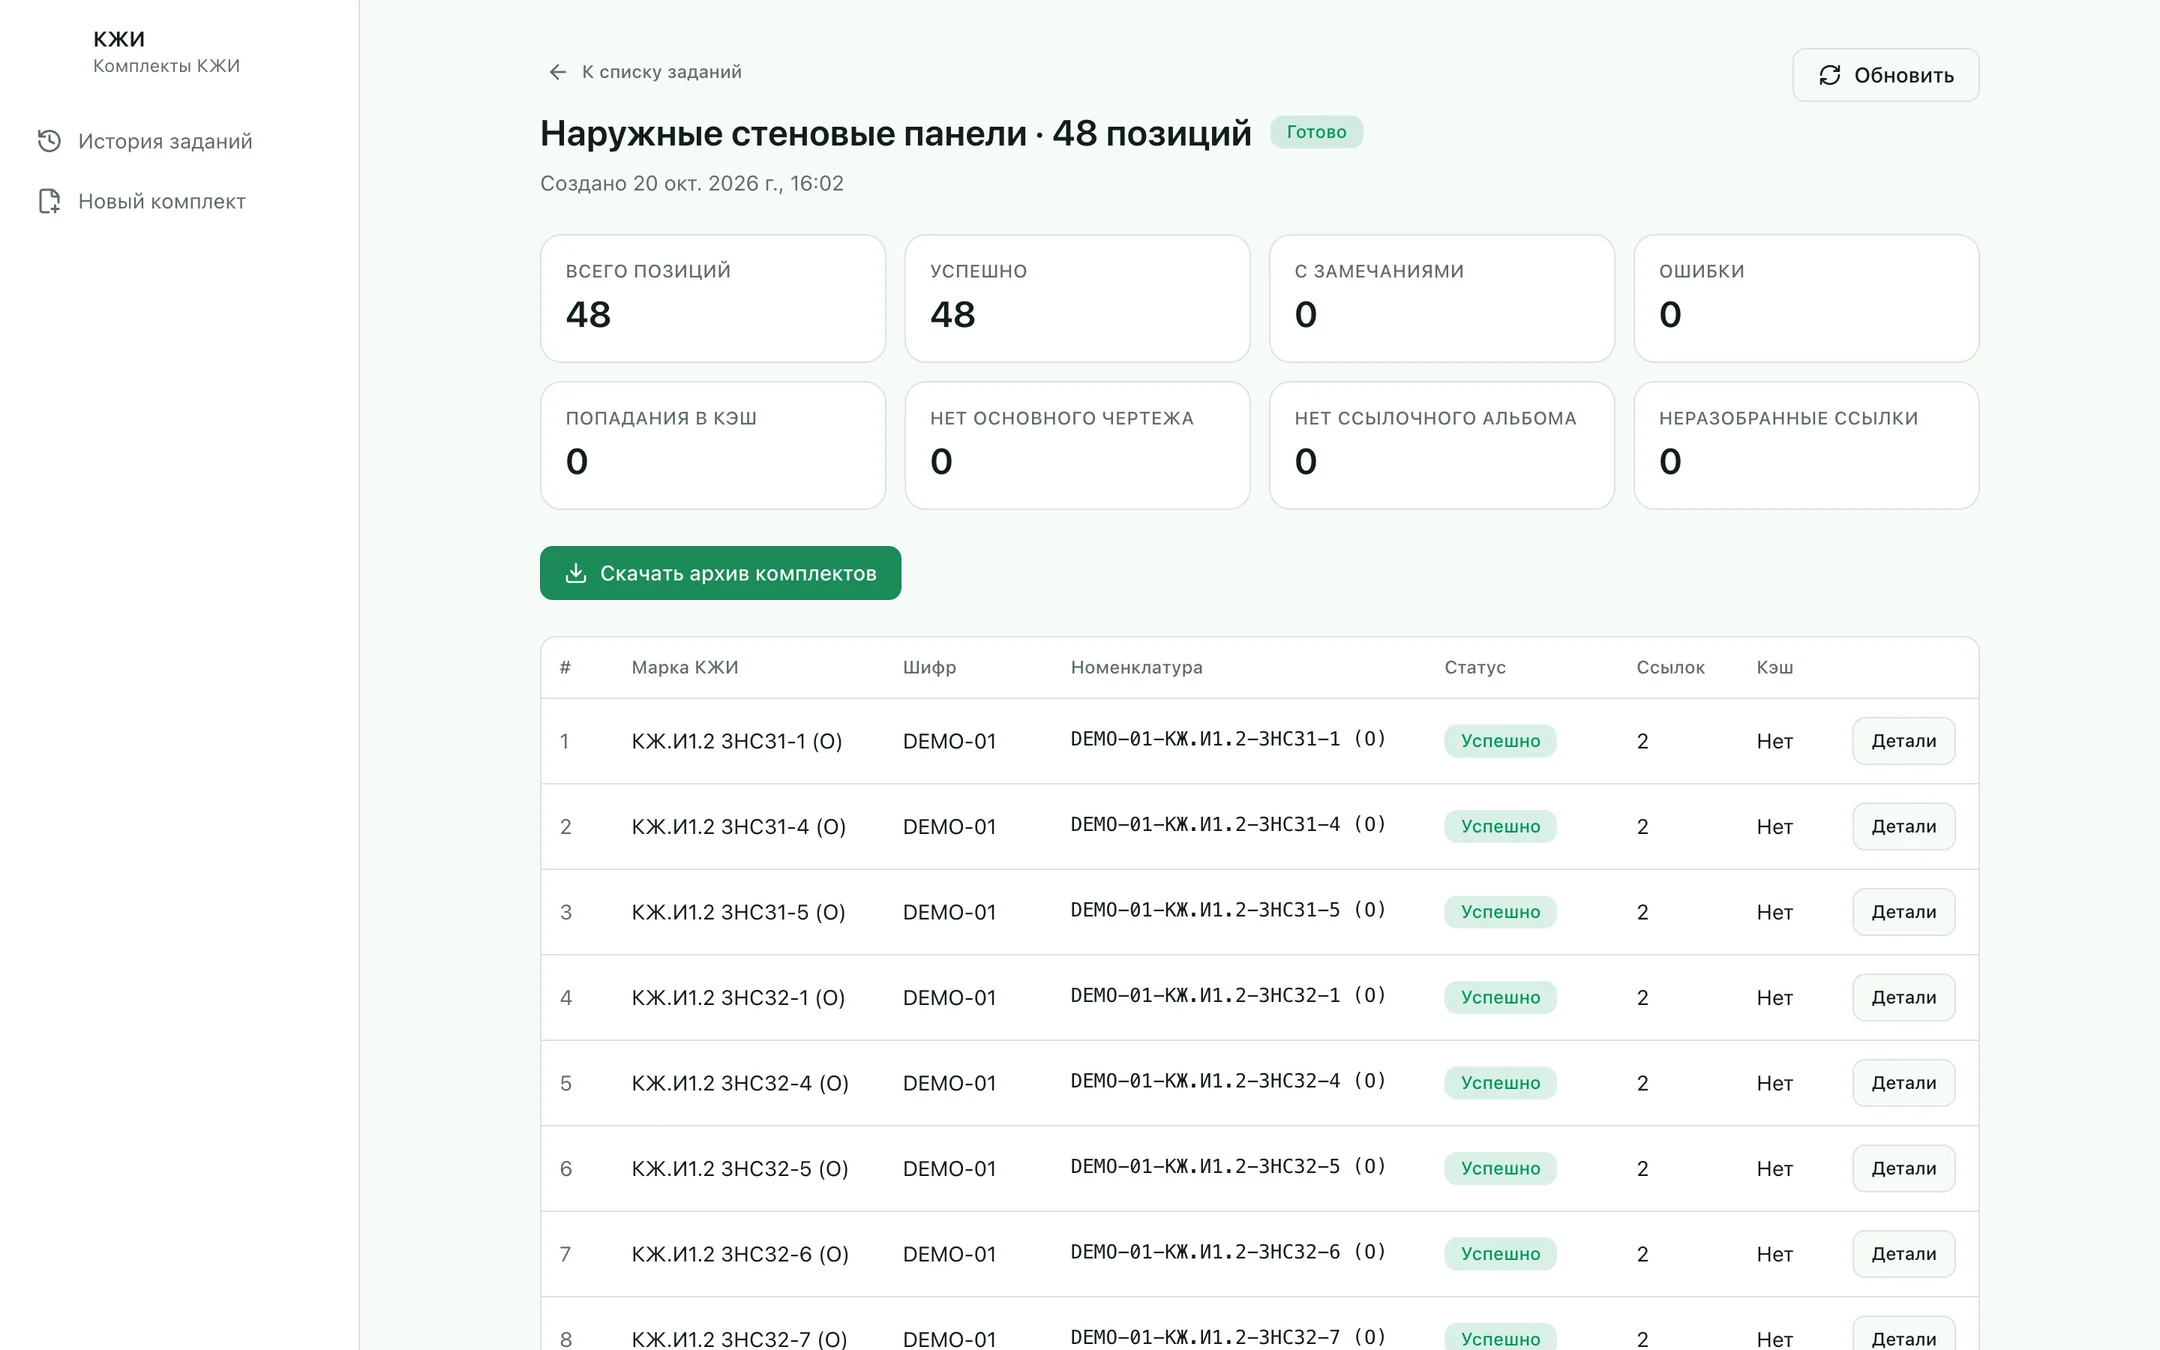The image size is (2160, 1350).
Task: Click the history clock icon in sidebar
Action: 49,141
